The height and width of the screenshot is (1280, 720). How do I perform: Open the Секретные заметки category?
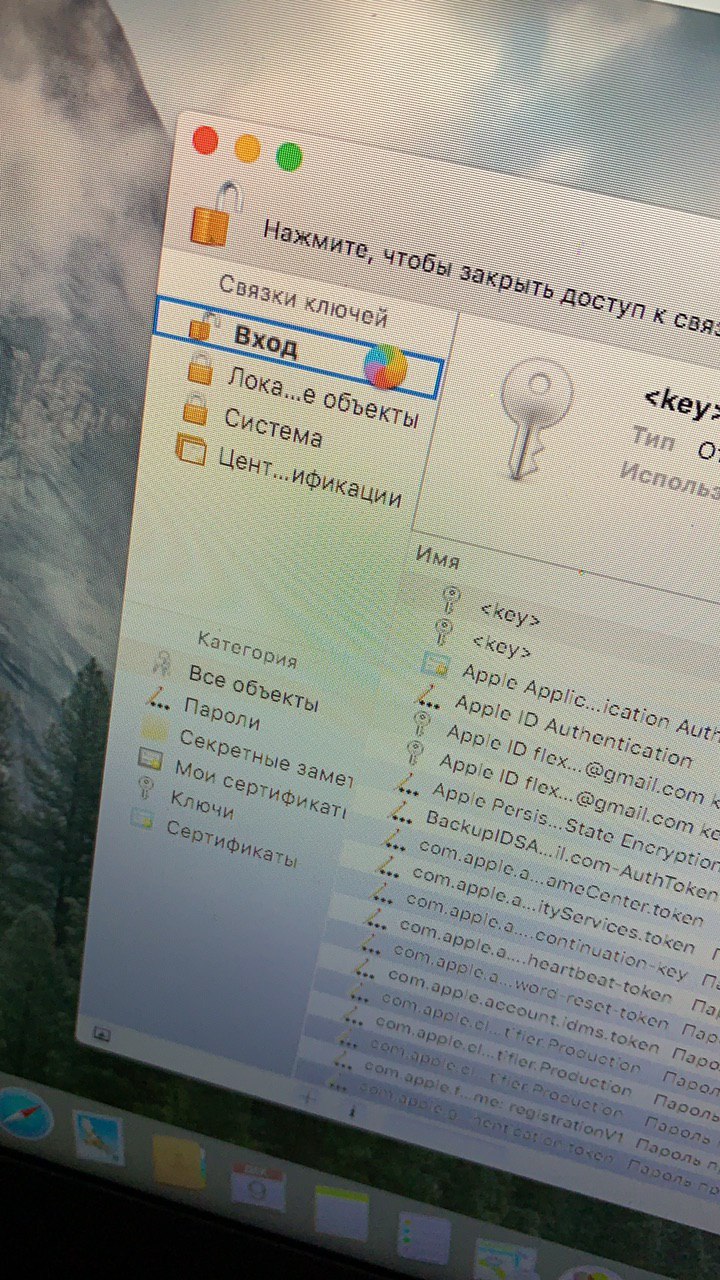click(265, 758)
